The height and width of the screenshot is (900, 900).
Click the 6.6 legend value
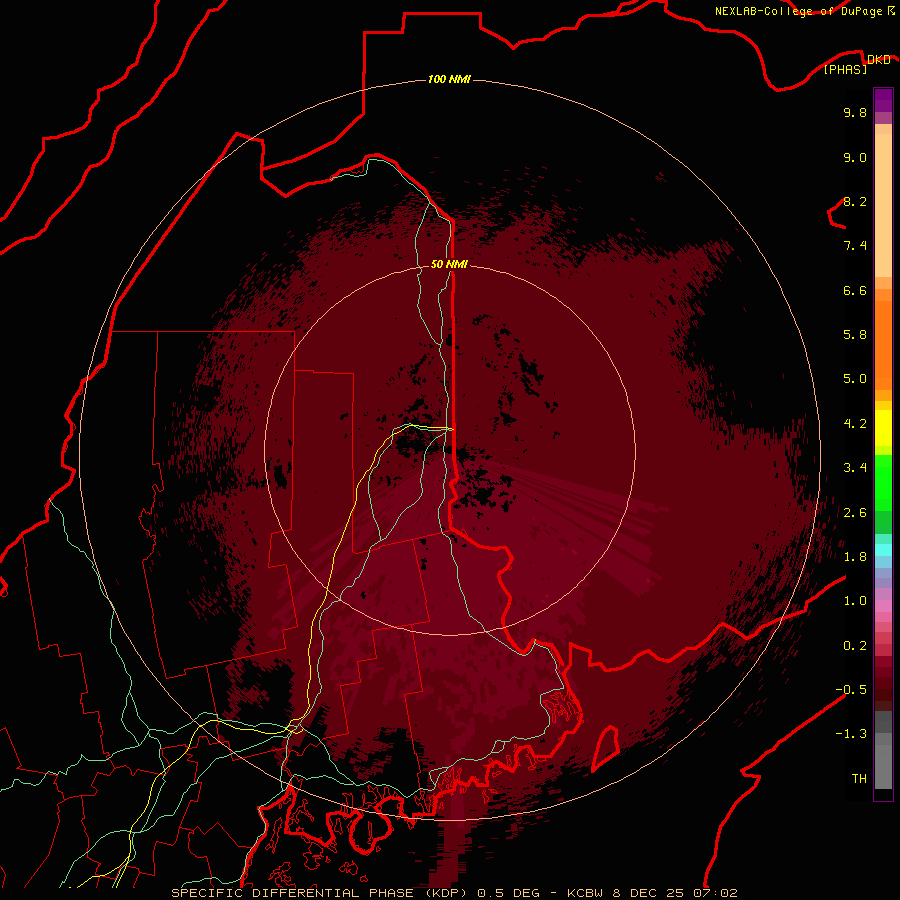[x=855, y=290]
